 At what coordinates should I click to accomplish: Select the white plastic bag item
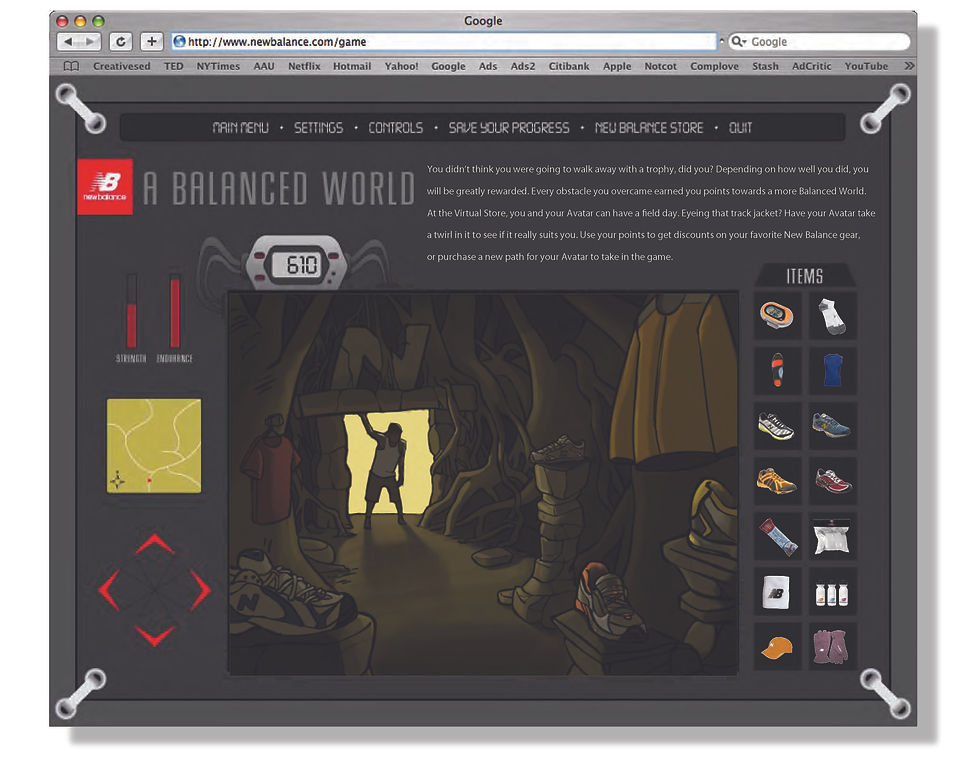(x=832, y=536)
